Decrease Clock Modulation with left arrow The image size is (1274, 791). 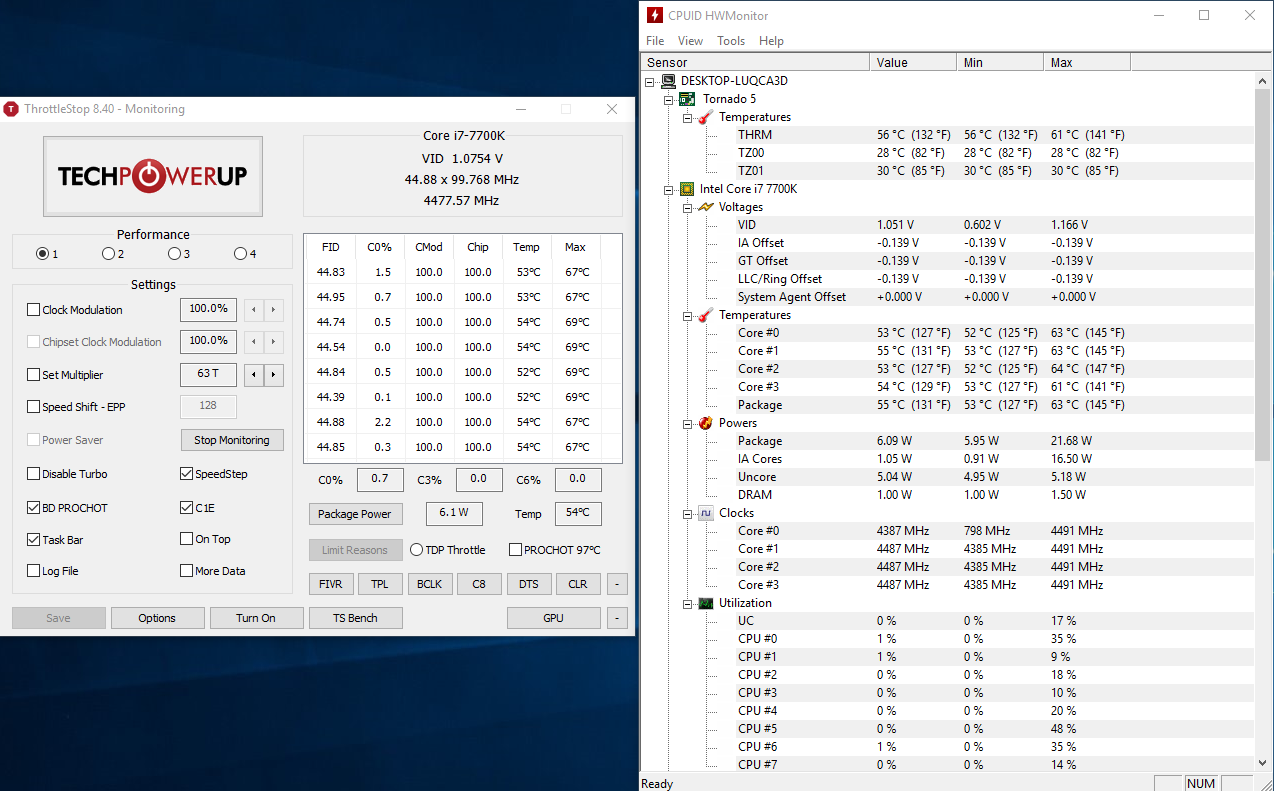click(254, 310)
